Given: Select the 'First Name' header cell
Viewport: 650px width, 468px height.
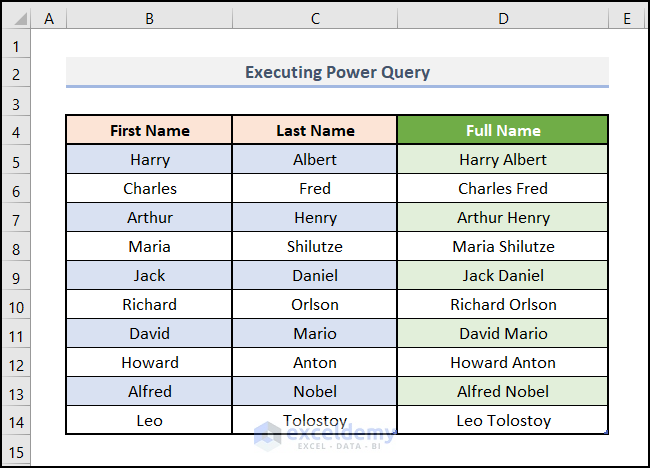Looking at the screenshot, I should [x=149, y=130].
